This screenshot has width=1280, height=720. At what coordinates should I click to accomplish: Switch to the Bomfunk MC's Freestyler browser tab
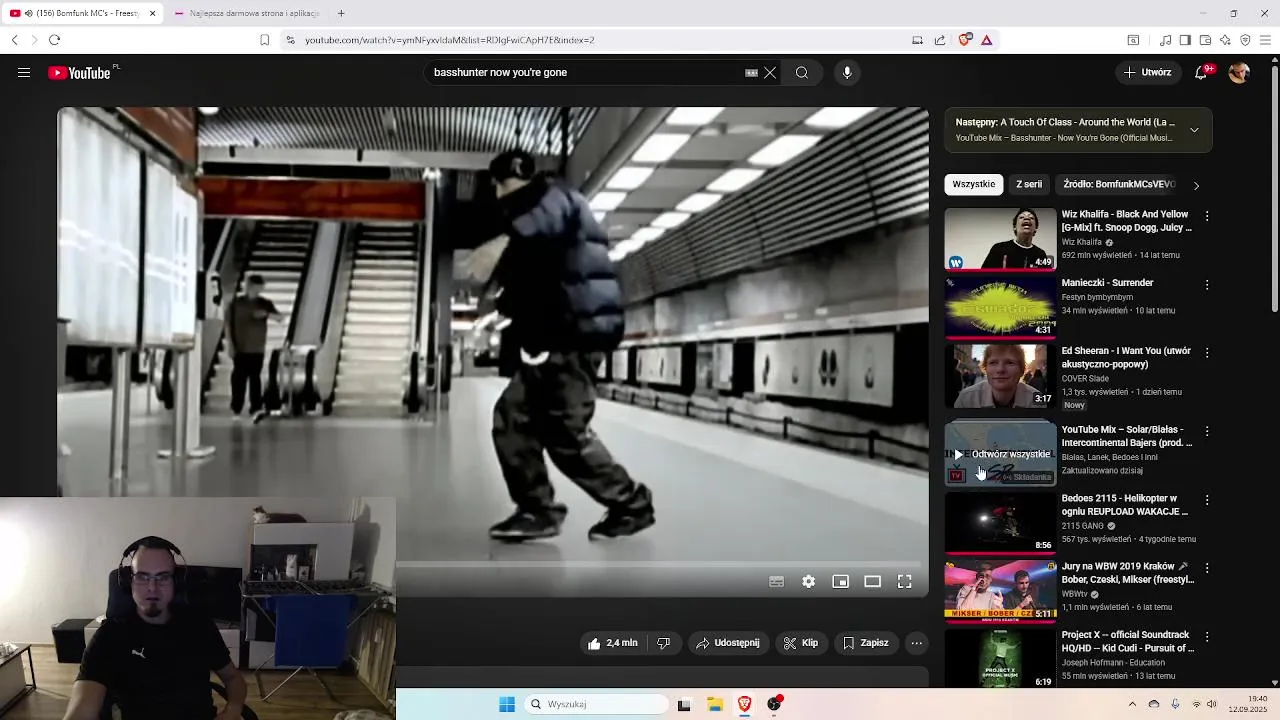pos(82,13)
